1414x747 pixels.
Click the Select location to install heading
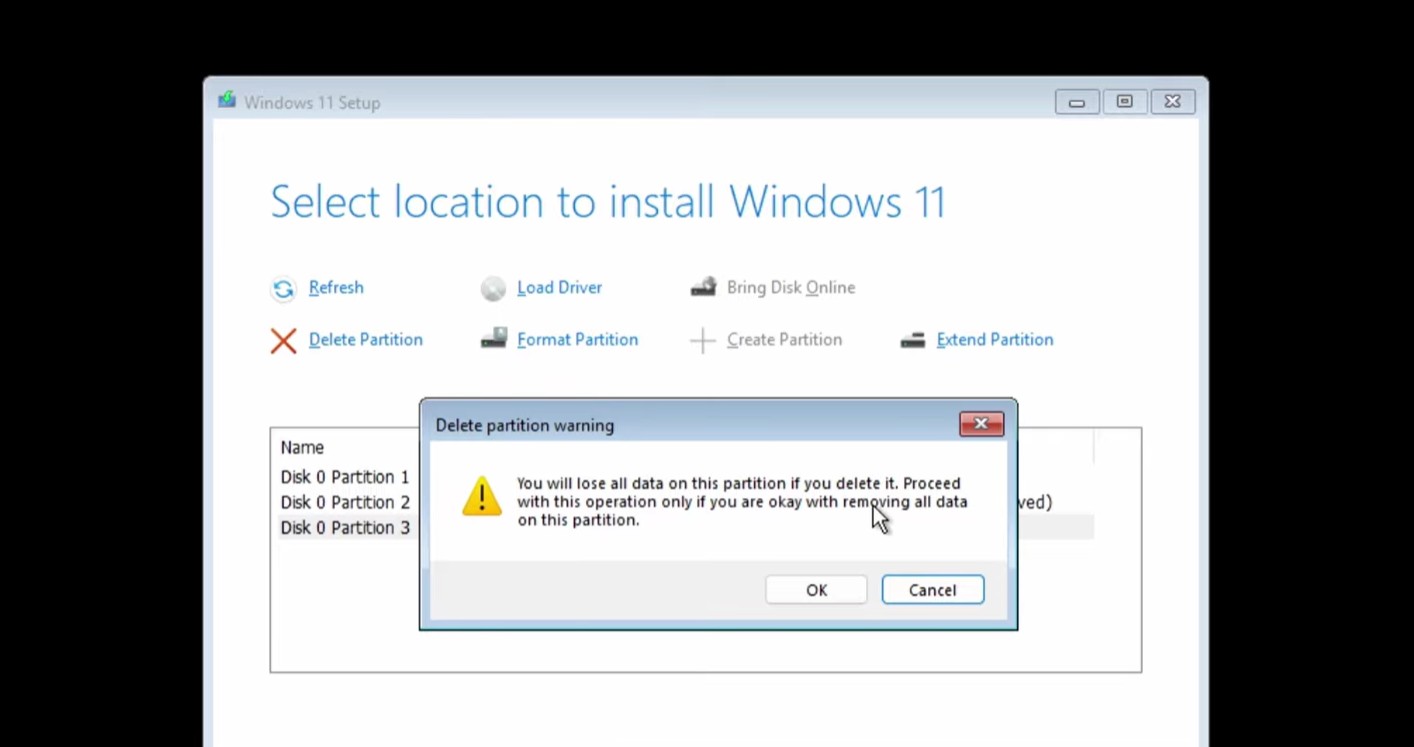(607, 201)
